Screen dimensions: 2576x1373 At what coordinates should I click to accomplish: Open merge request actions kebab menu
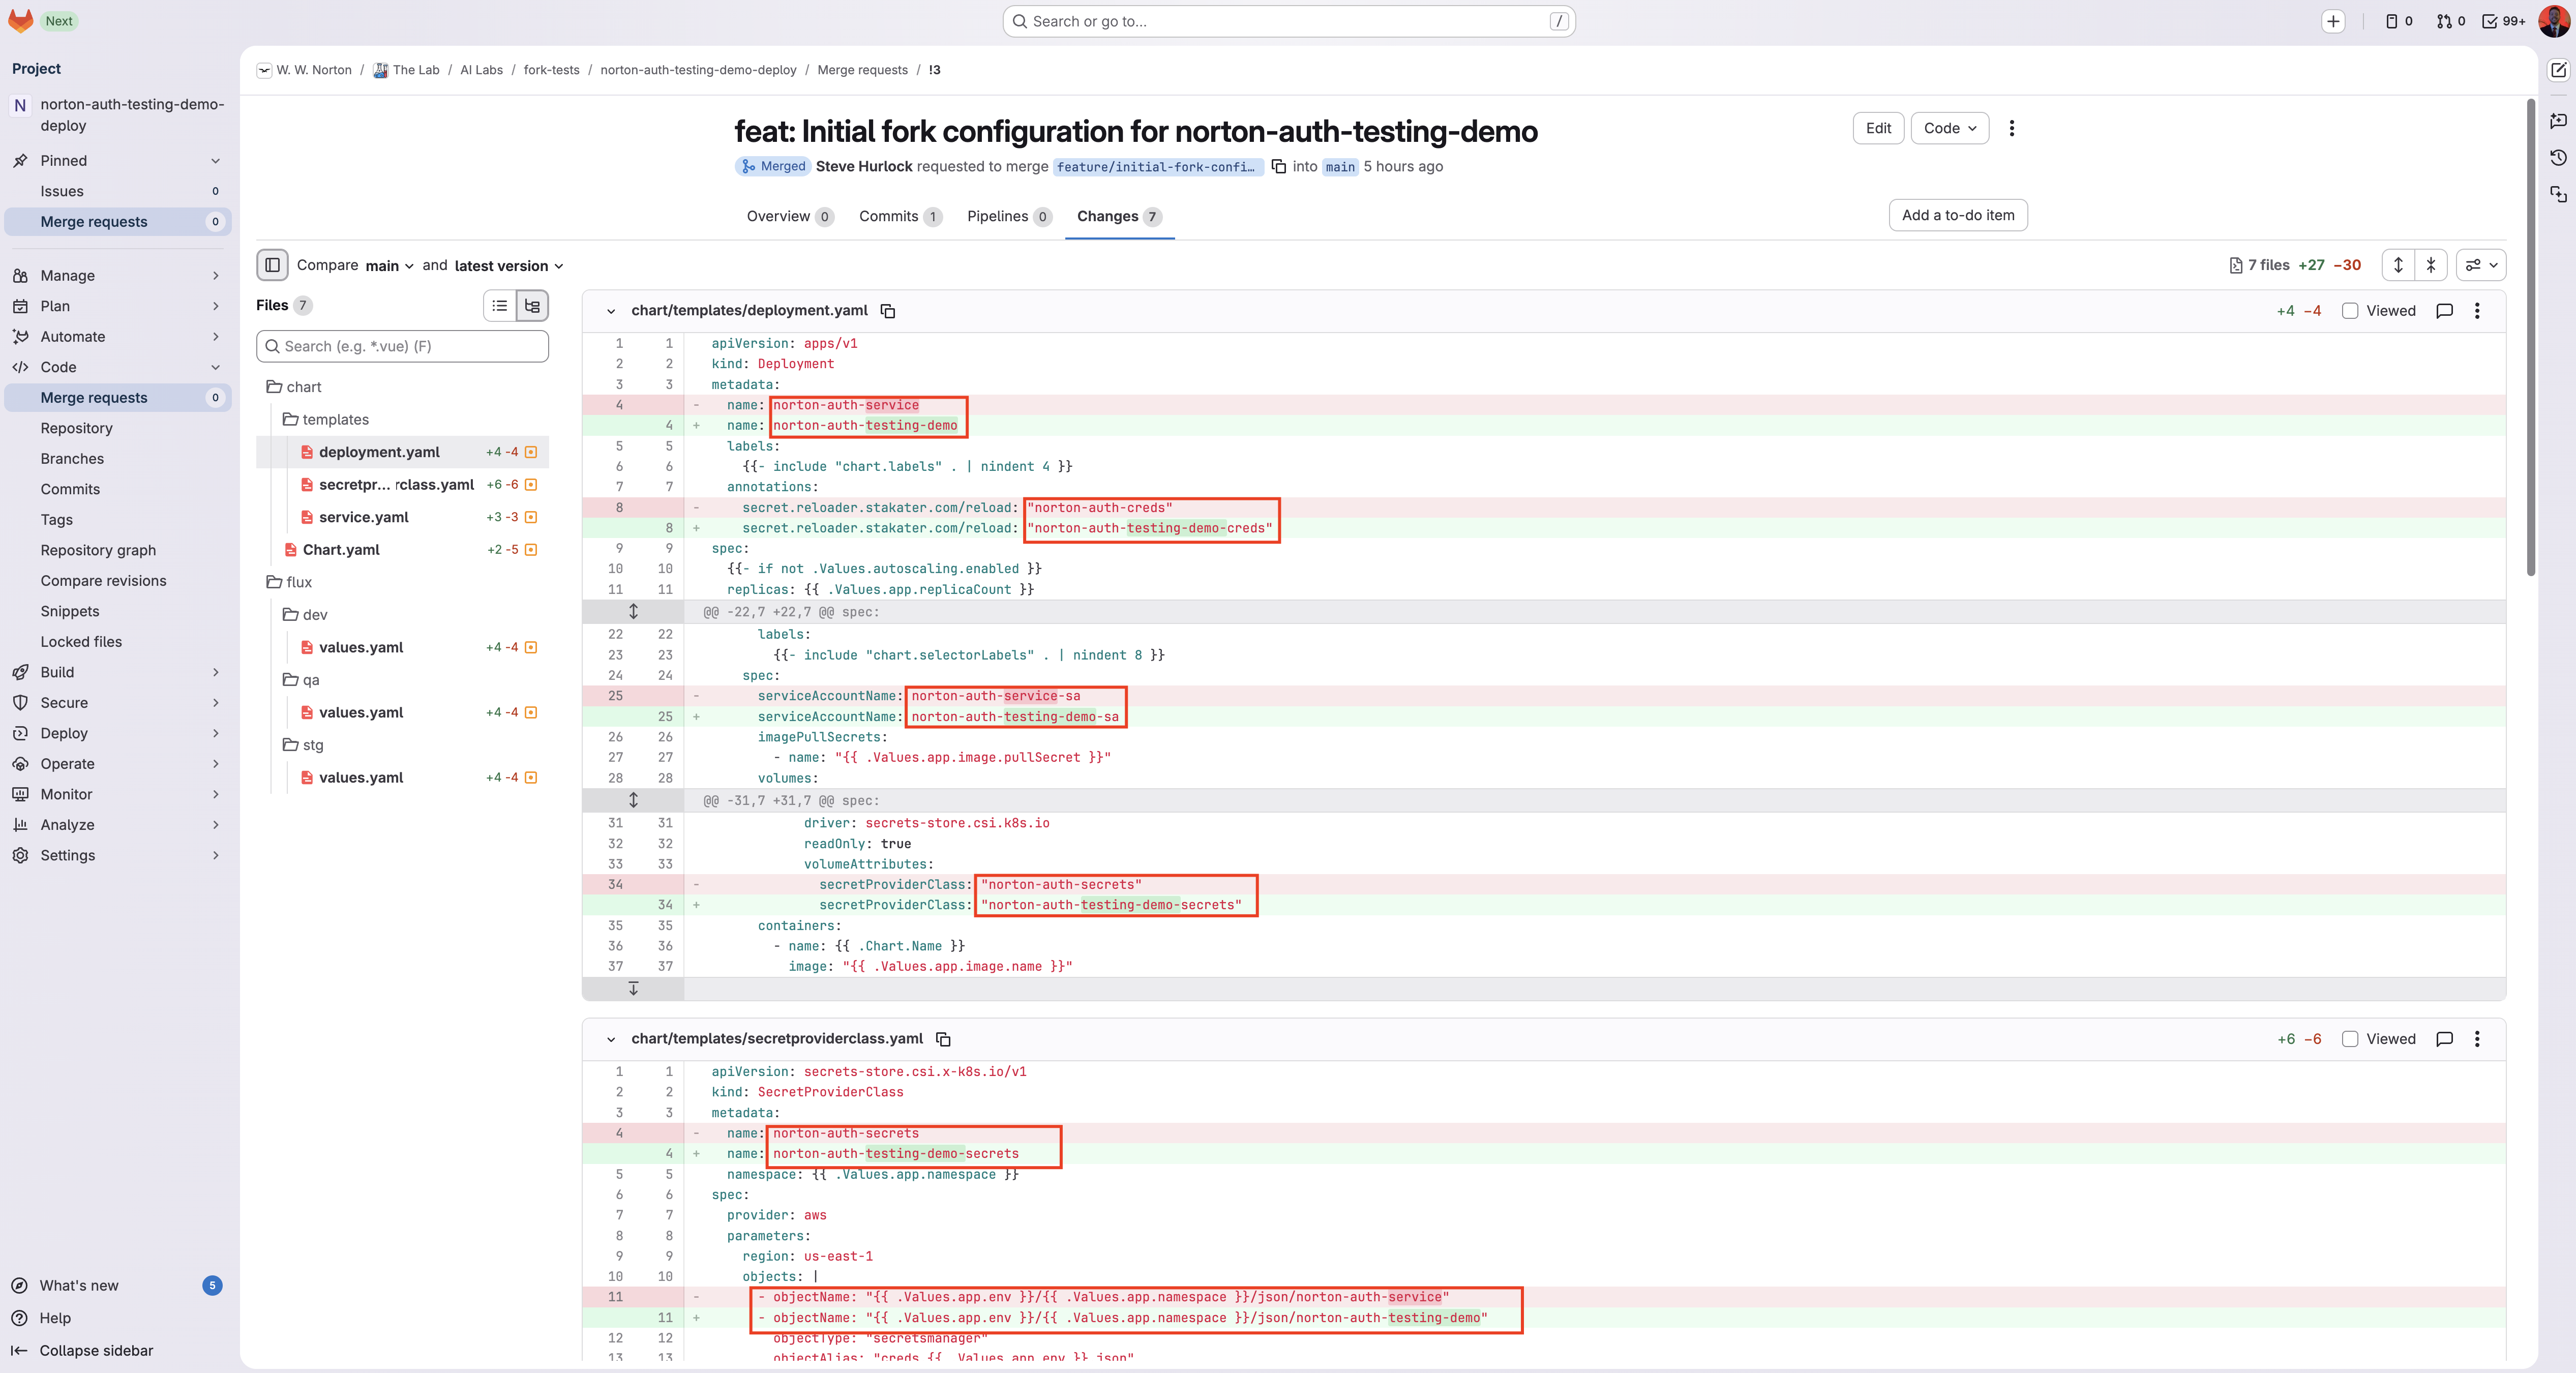2012,128
